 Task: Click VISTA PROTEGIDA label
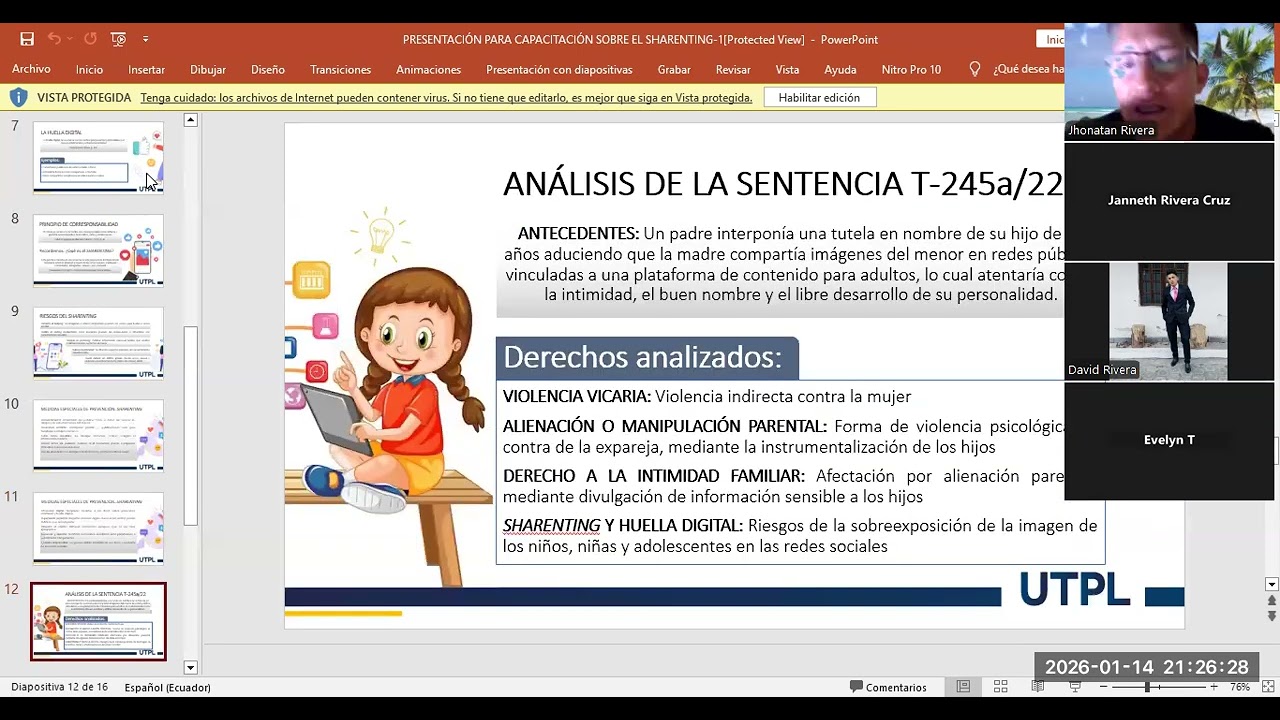pyautogui.click(x=84, y=97)
